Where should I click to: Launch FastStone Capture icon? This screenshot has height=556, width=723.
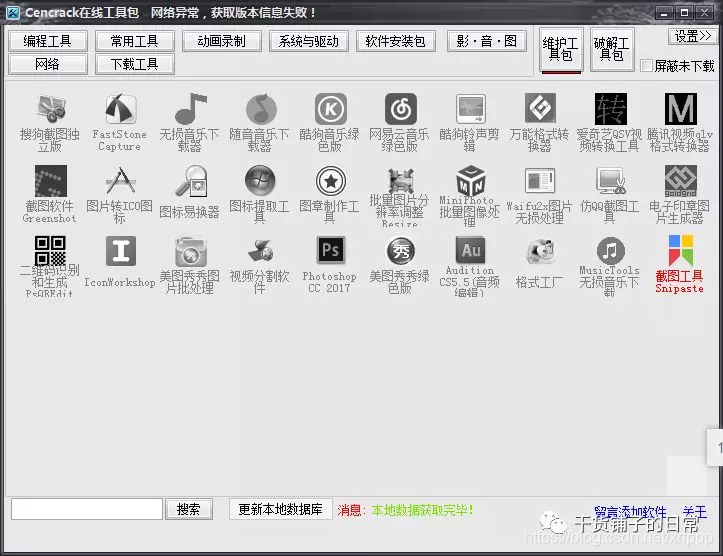120,109
